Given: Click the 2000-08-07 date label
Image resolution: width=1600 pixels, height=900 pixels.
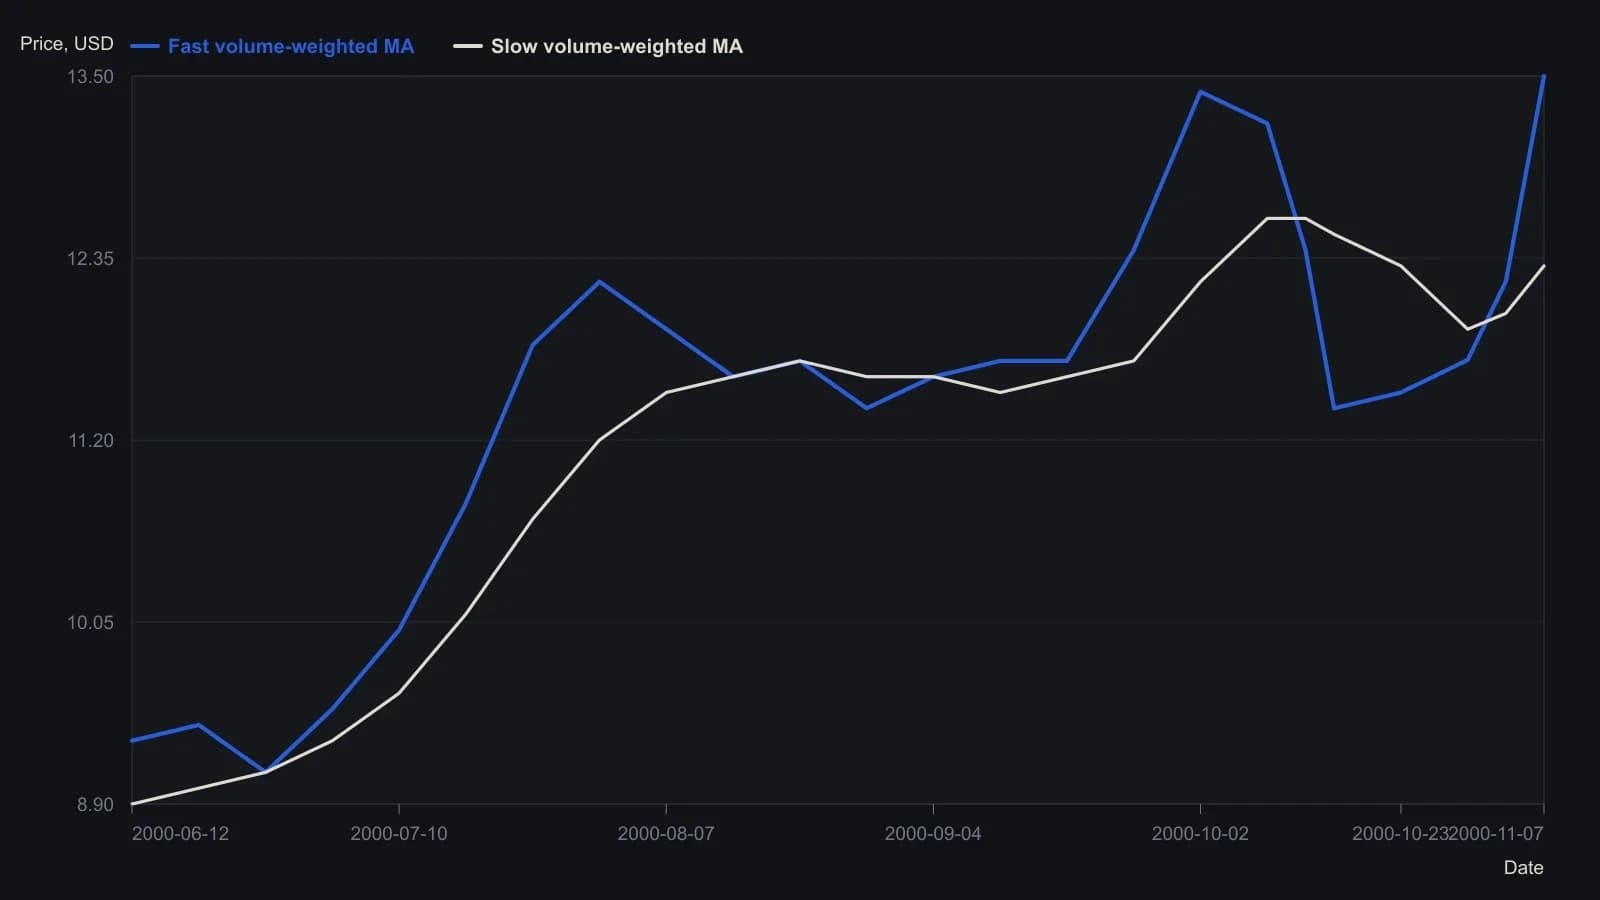Looking at the screenshot, I should [666, 834].
